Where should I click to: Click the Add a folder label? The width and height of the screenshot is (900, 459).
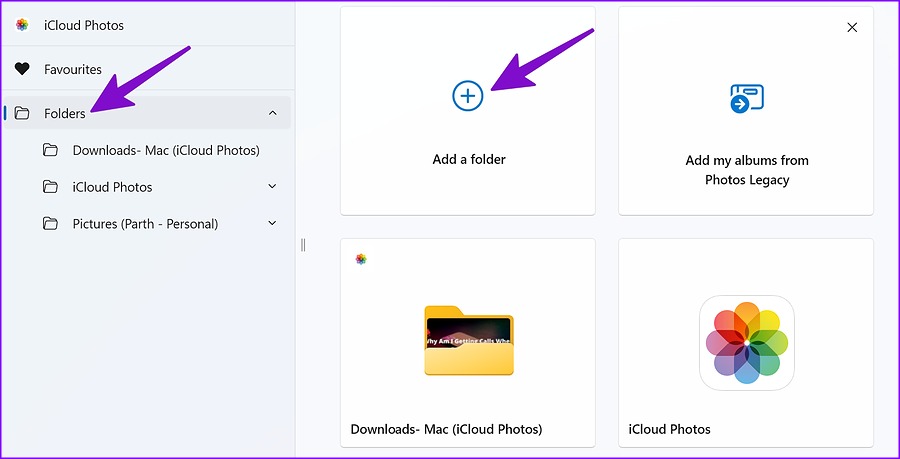point(469,160)
